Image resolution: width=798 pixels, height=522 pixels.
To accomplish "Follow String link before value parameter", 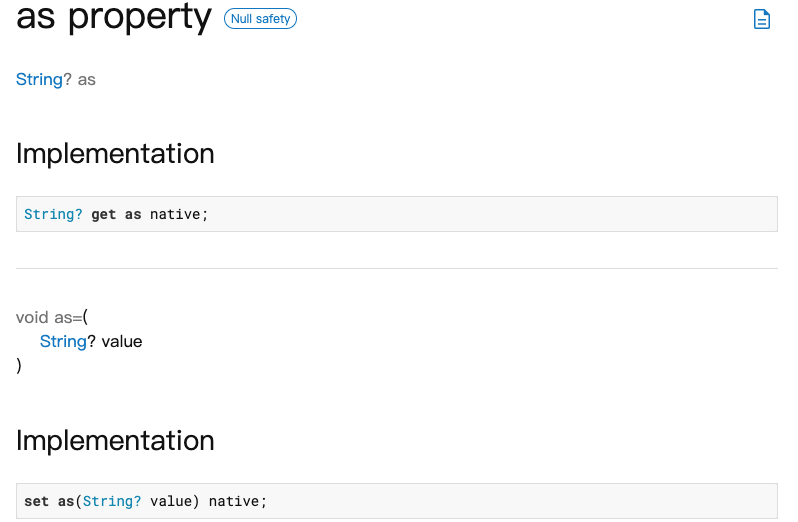I will (x=63, y=341).
